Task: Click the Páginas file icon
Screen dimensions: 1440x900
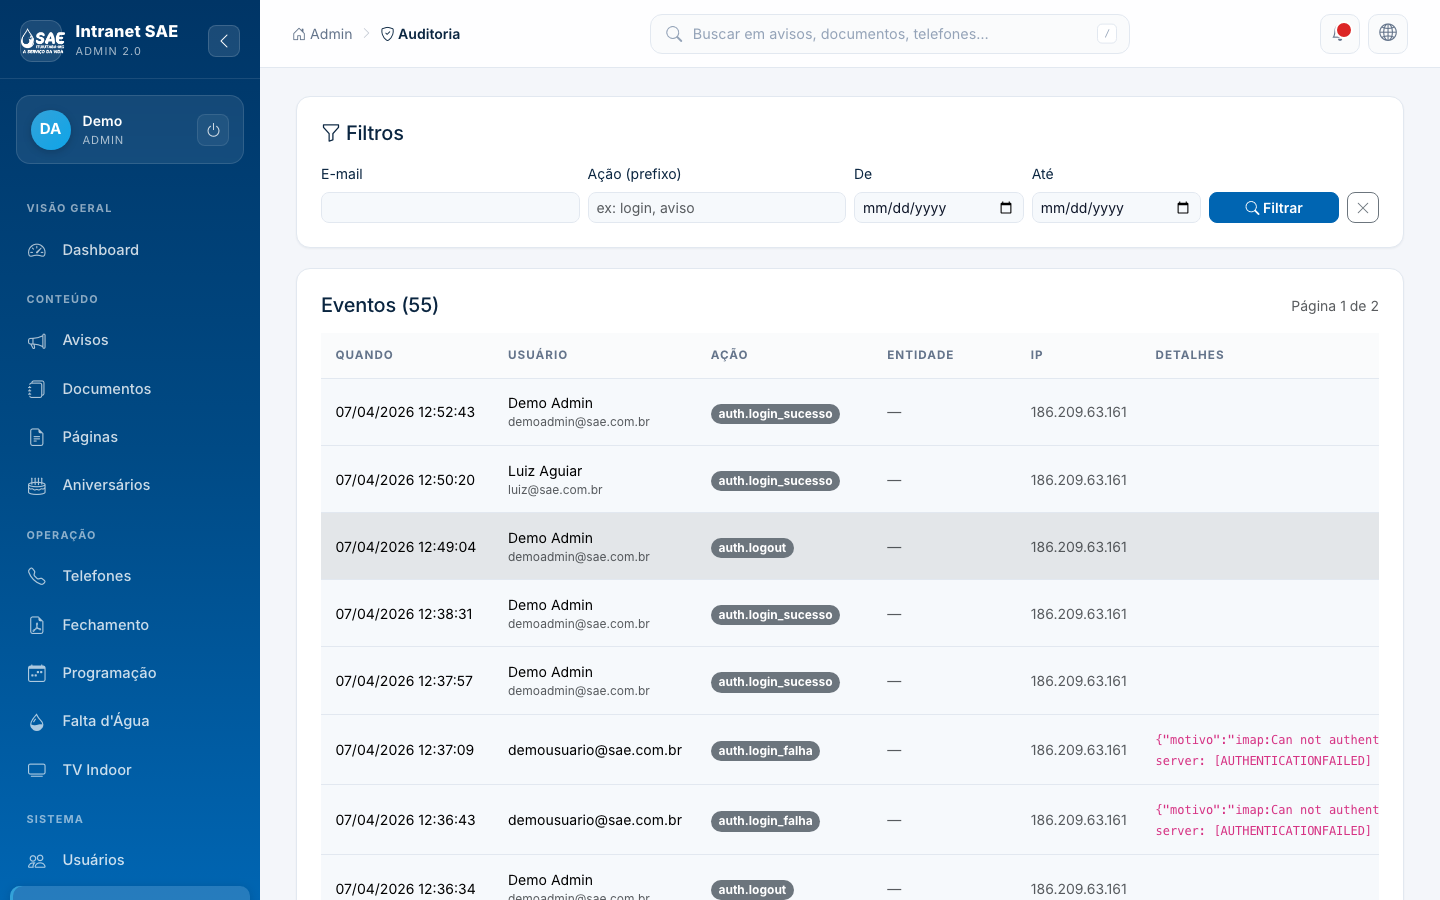Action: pos(37,437)
